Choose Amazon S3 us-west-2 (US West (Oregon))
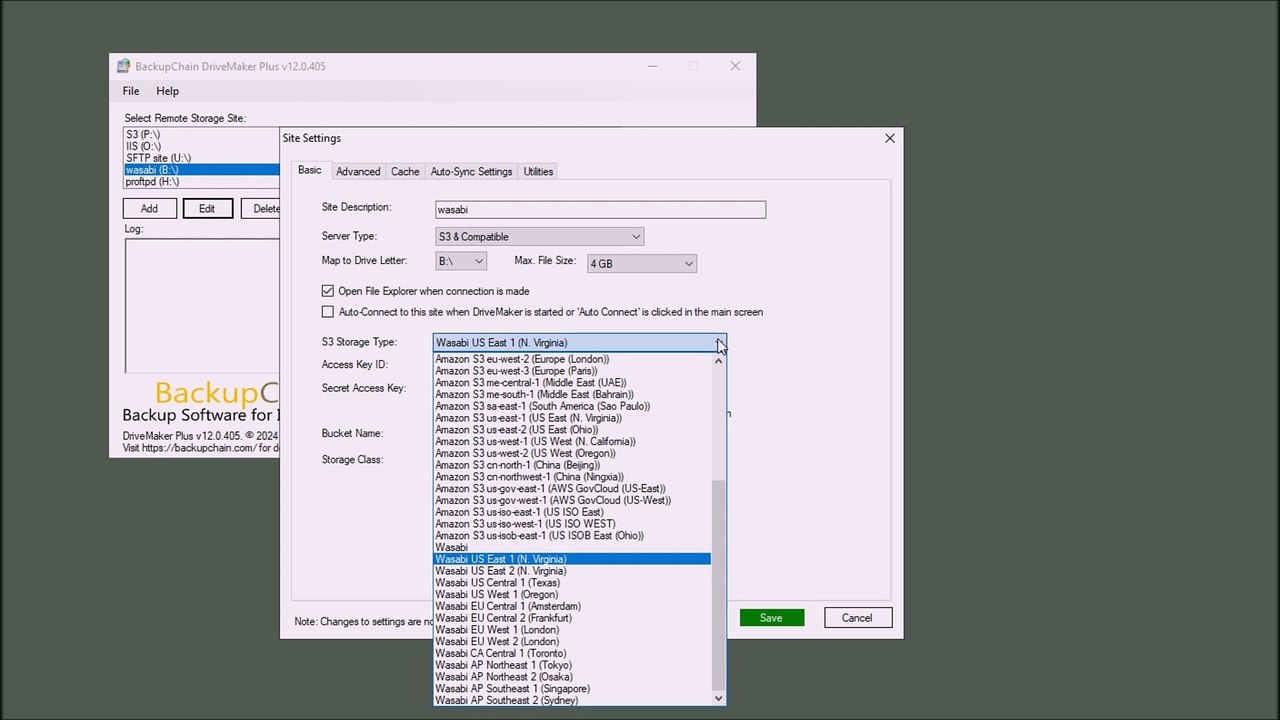Image resolution: width=1280 pixels, height=720 pixels. pyautogui.click(x=572, y=453)
